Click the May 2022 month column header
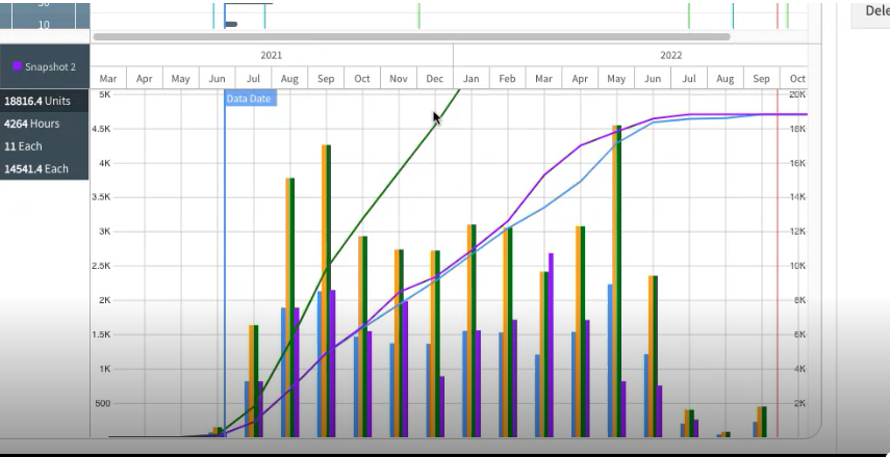 617,78
